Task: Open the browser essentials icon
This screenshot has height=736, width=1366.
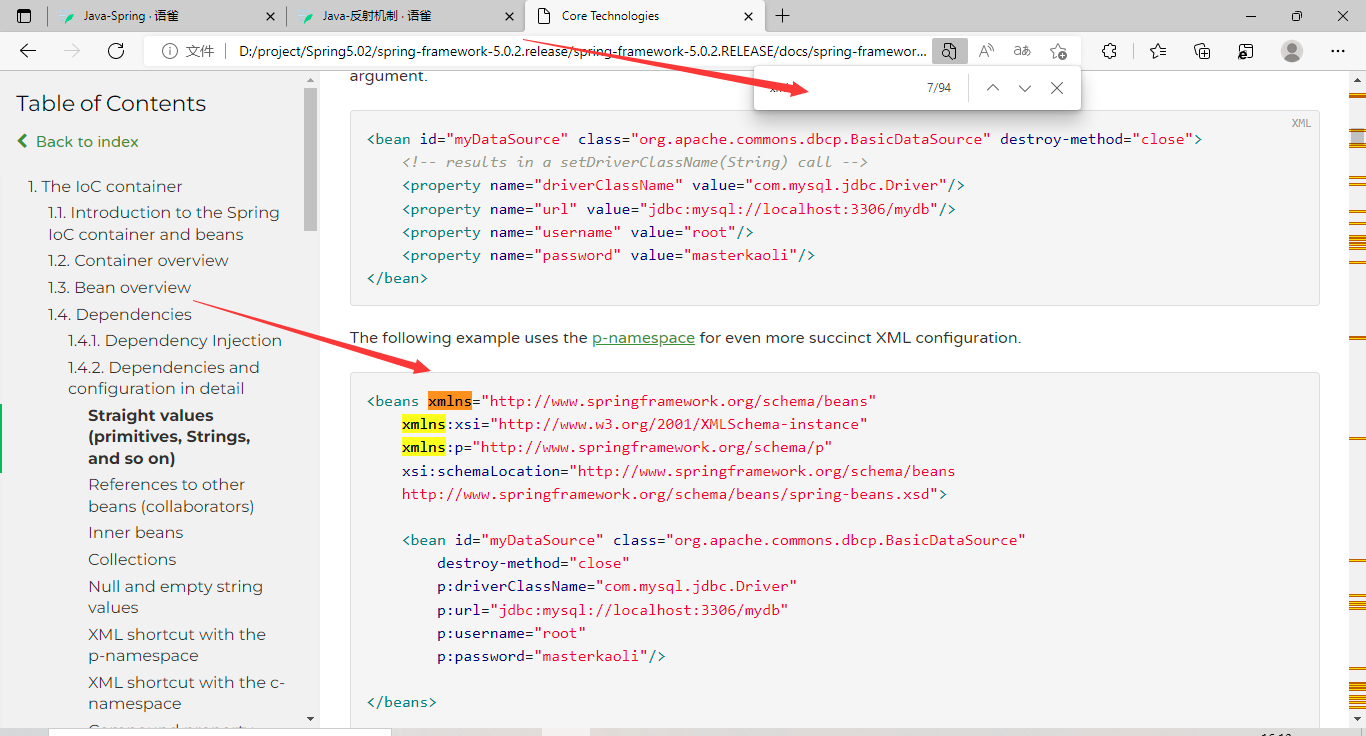Action: (x=1246, y=51)
